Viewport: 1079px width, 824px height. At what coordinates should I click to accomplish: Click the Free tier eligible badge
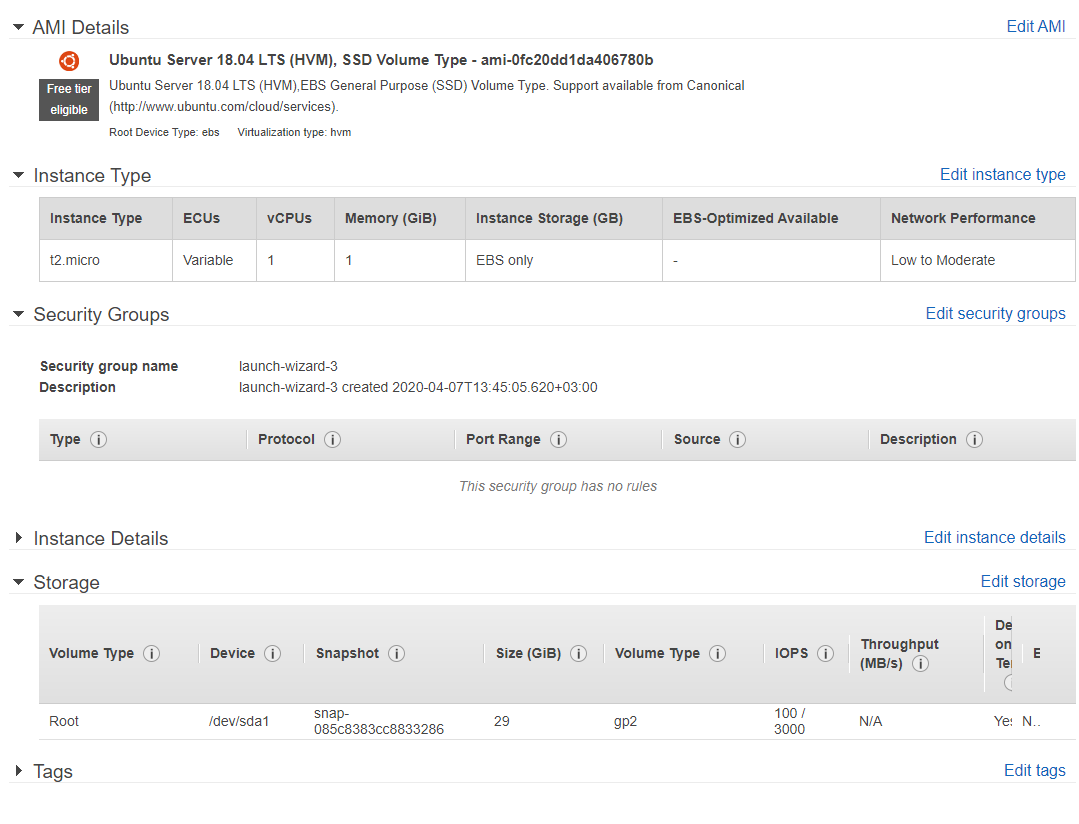[x=69, y=100]
